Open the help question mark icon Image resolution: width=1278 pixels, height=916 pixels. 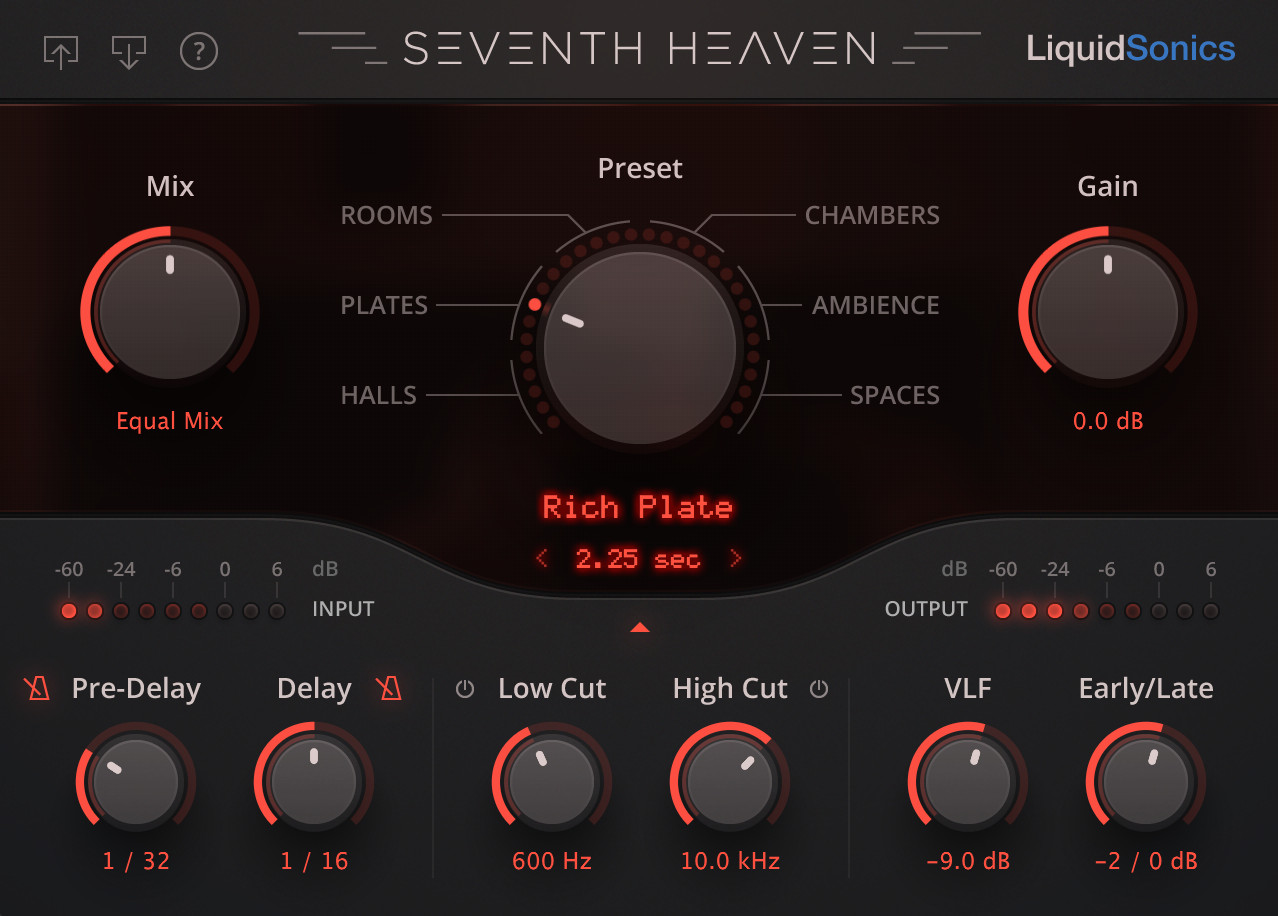pos(199,51)
